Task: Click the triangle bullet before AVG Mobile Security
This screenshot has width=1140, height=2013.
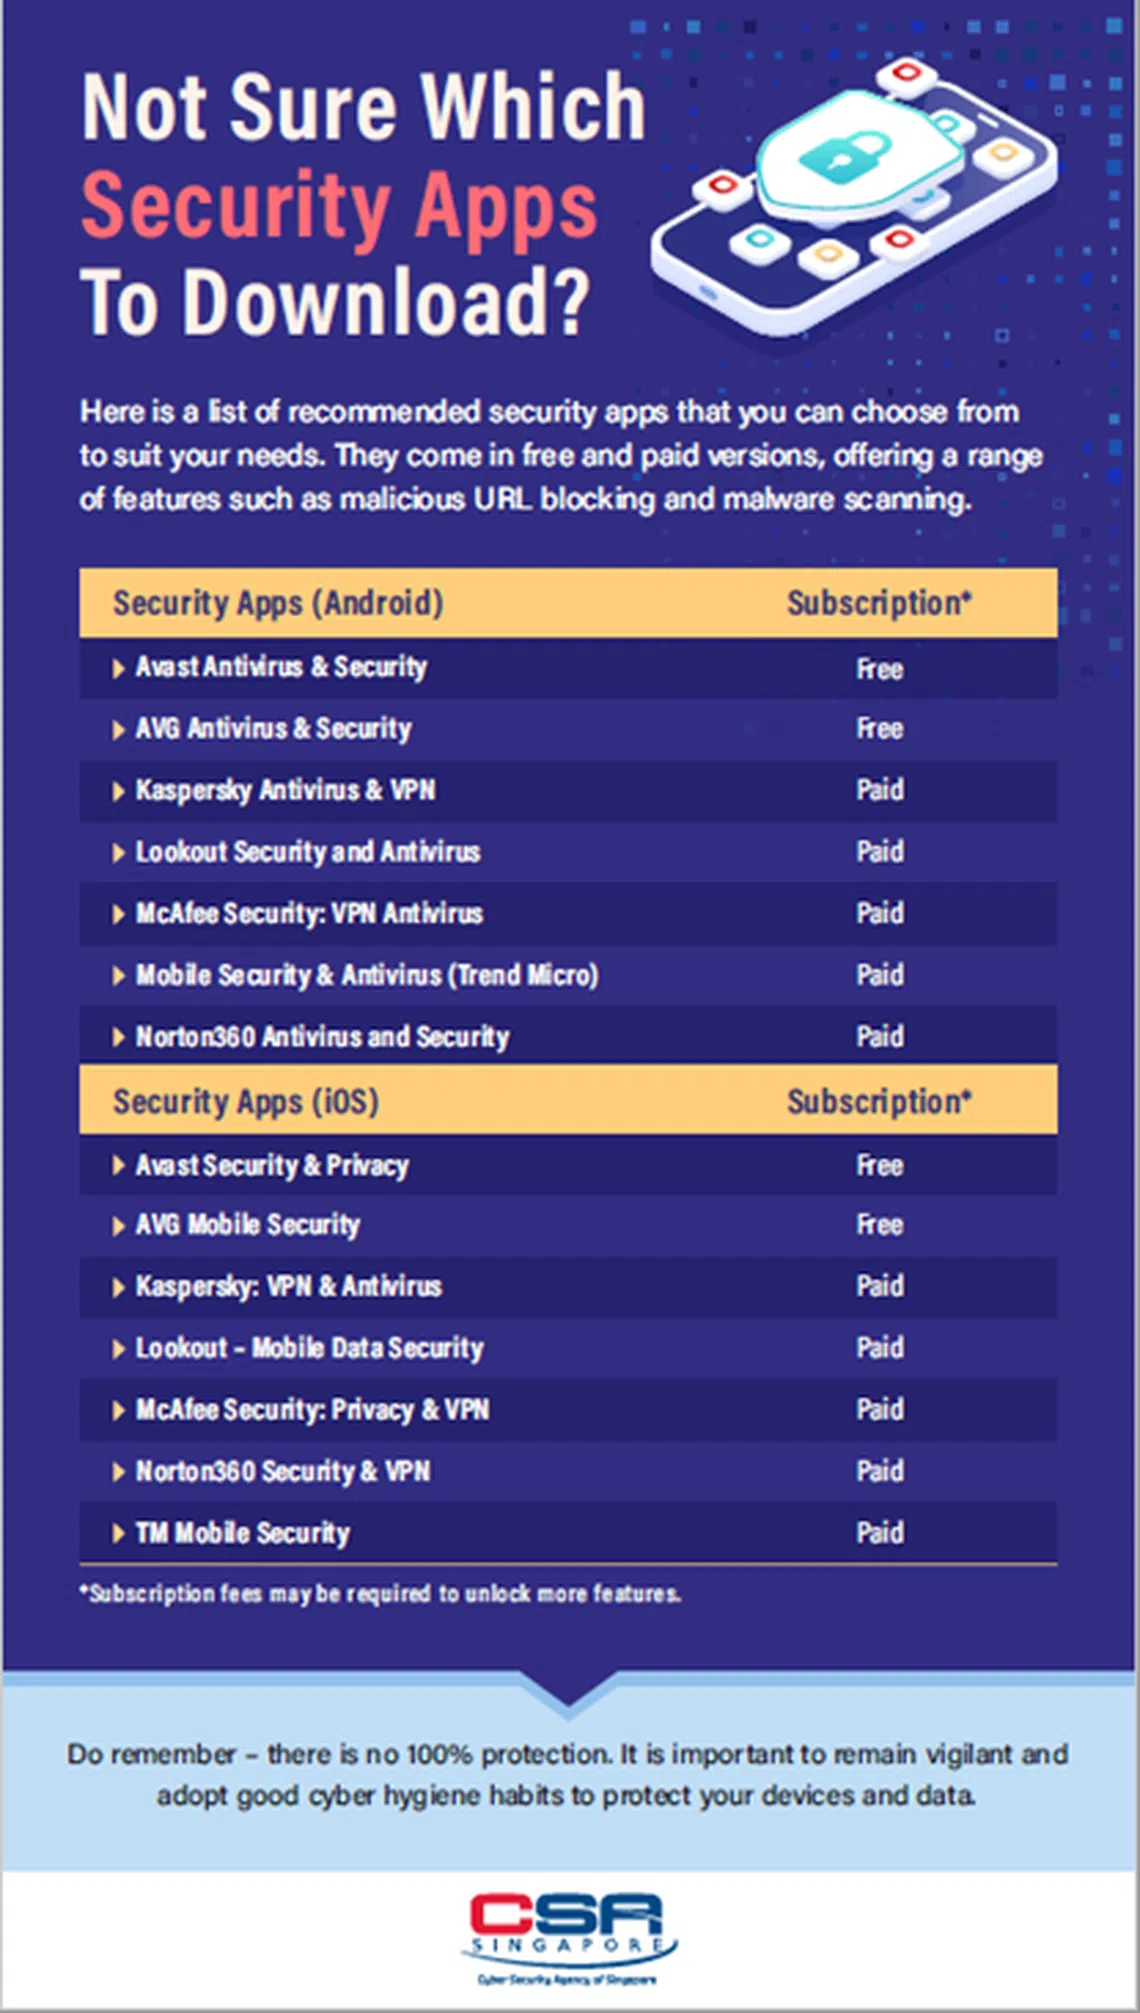Action: (118, 1226)
